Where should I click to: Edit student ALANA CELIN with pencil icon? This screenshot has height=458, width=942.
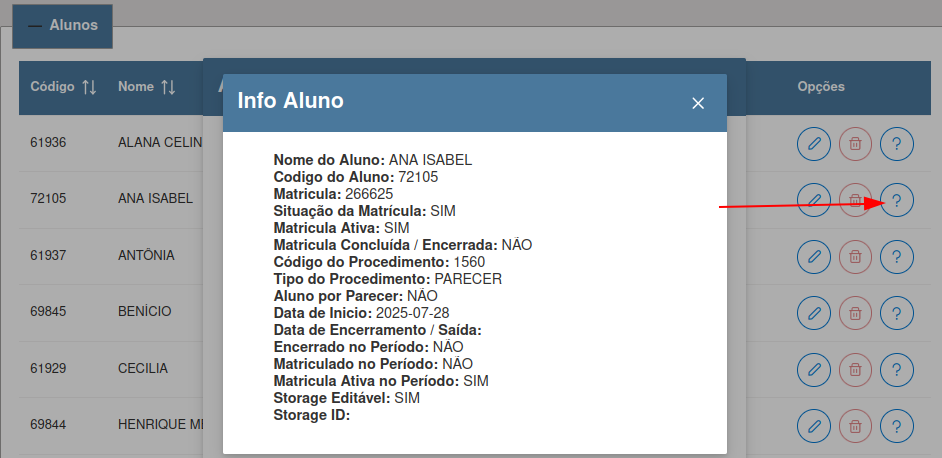[x=814, y=144]
